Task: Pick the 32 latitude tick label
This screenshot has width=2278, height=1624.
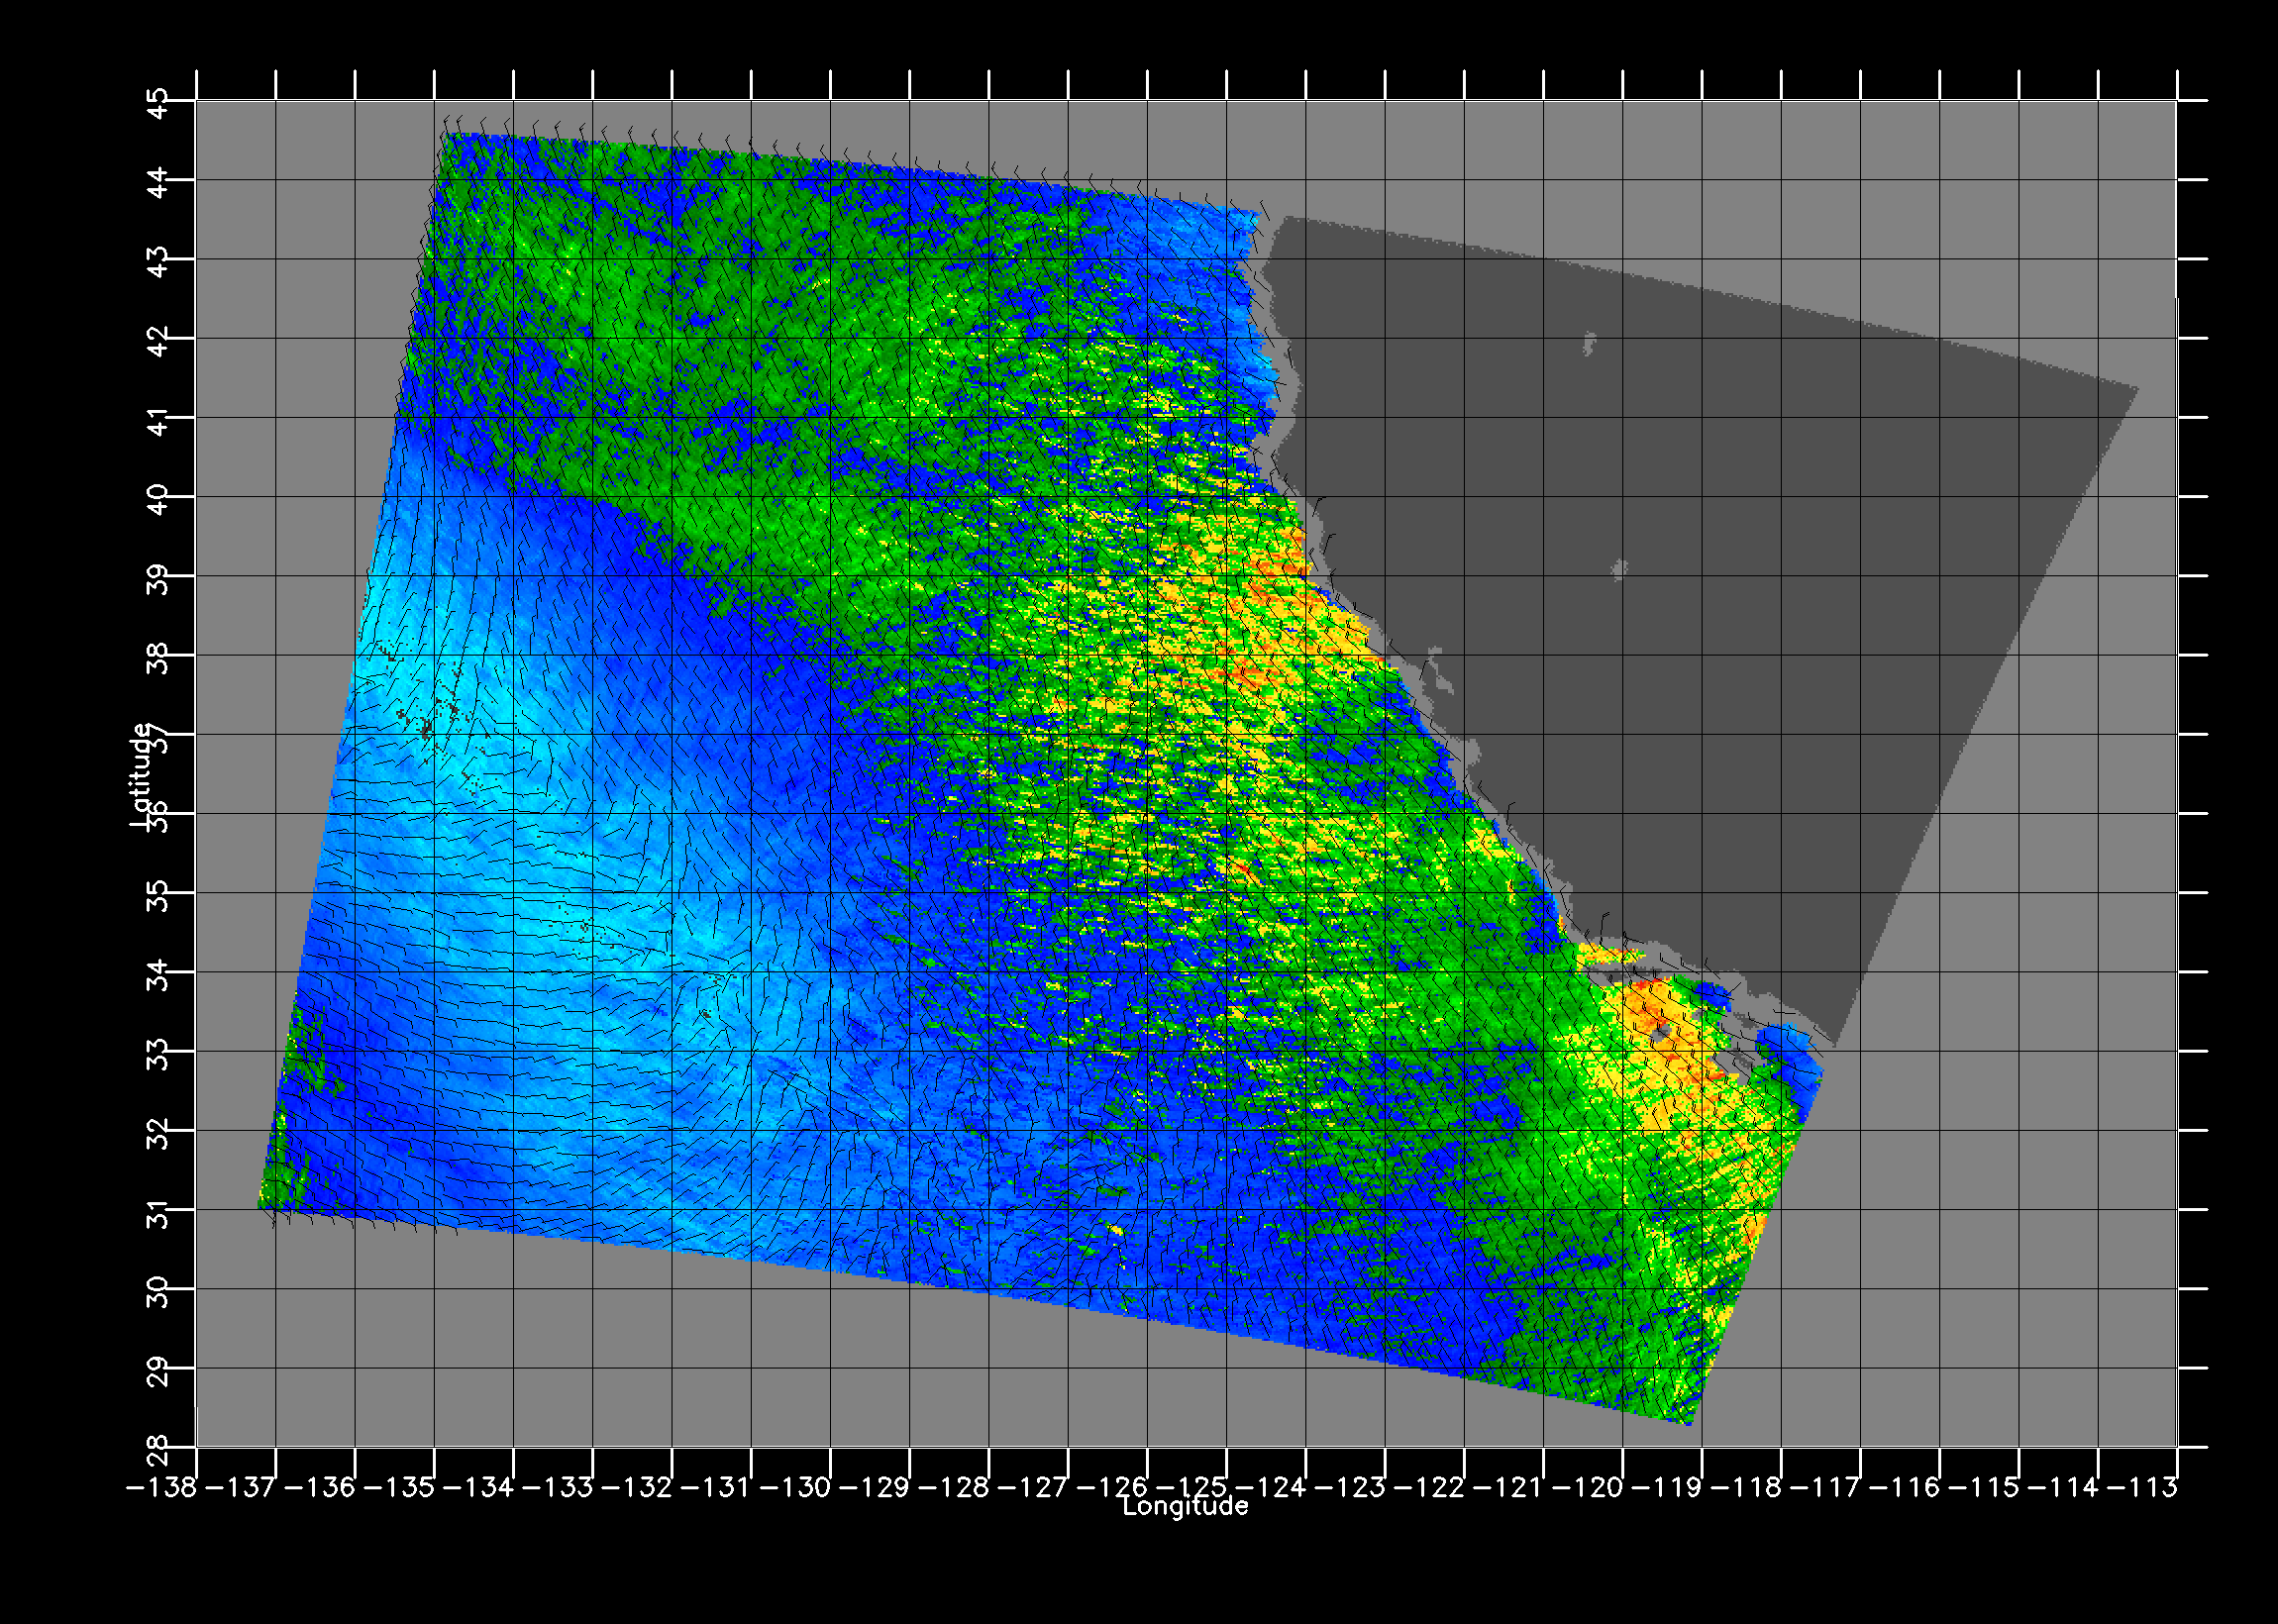Action: coord(158,1134)
